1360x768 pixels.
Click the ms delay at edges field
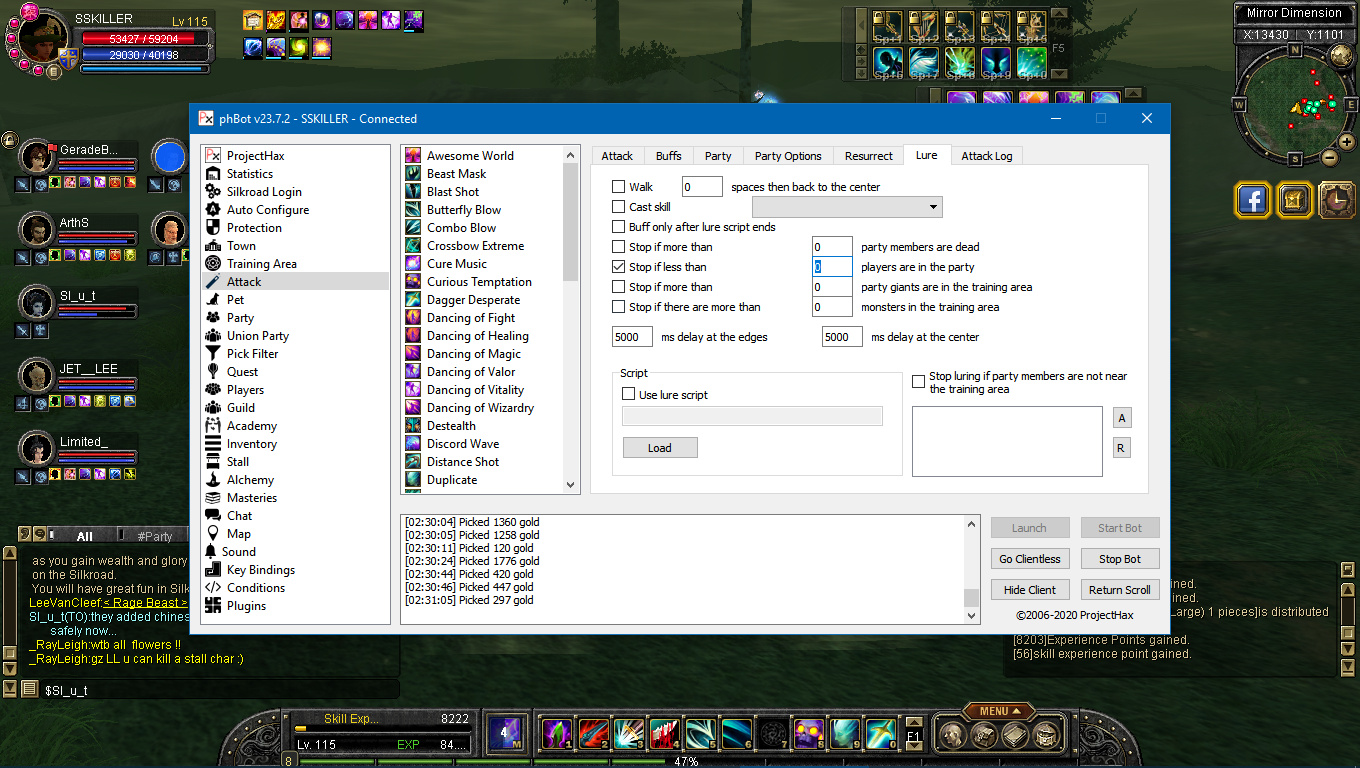[x=632, y=337]
